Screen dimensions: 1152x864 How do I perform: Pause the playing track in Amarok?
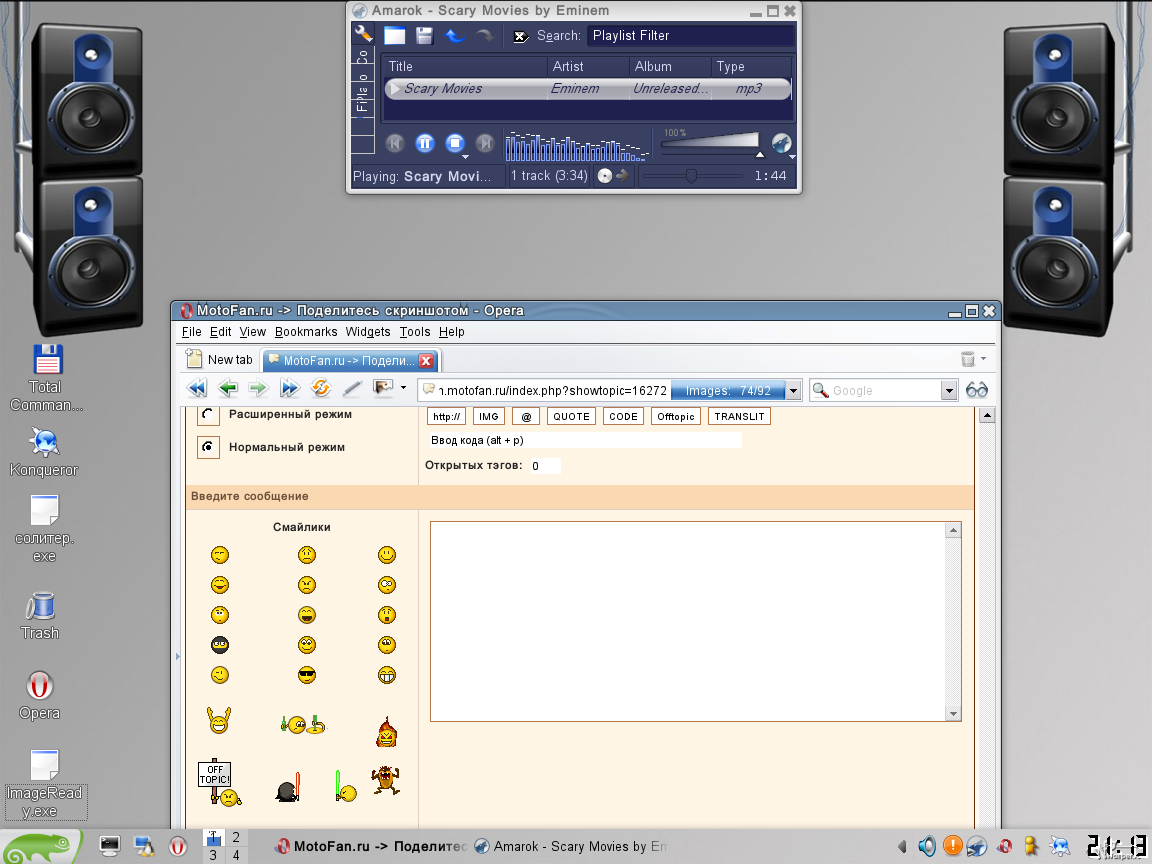coord(425,143)
